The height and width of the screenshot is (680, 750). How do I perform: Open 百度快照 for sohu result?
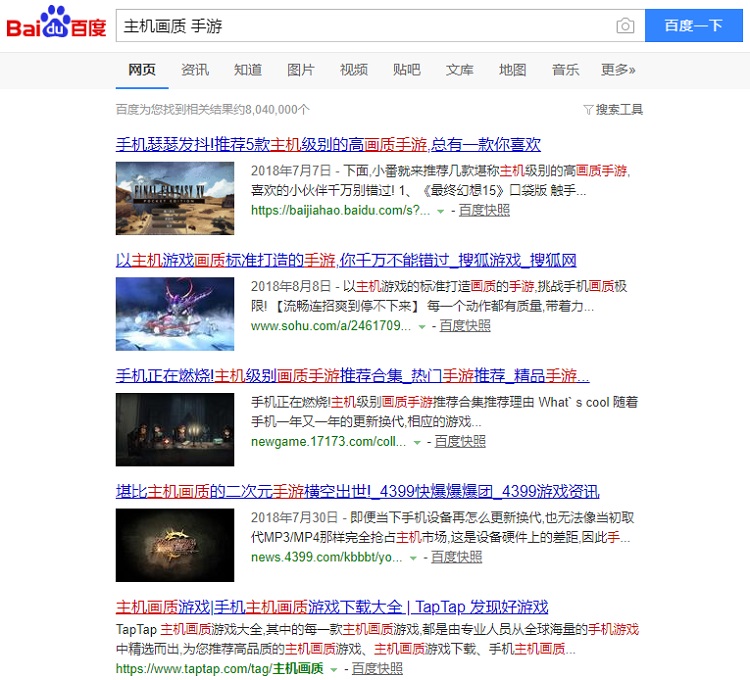pos(465,326)
